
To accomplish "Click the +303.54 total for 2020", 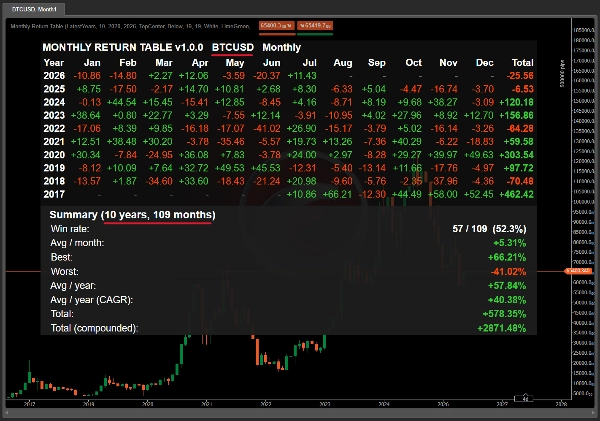I will coord(517,155).
